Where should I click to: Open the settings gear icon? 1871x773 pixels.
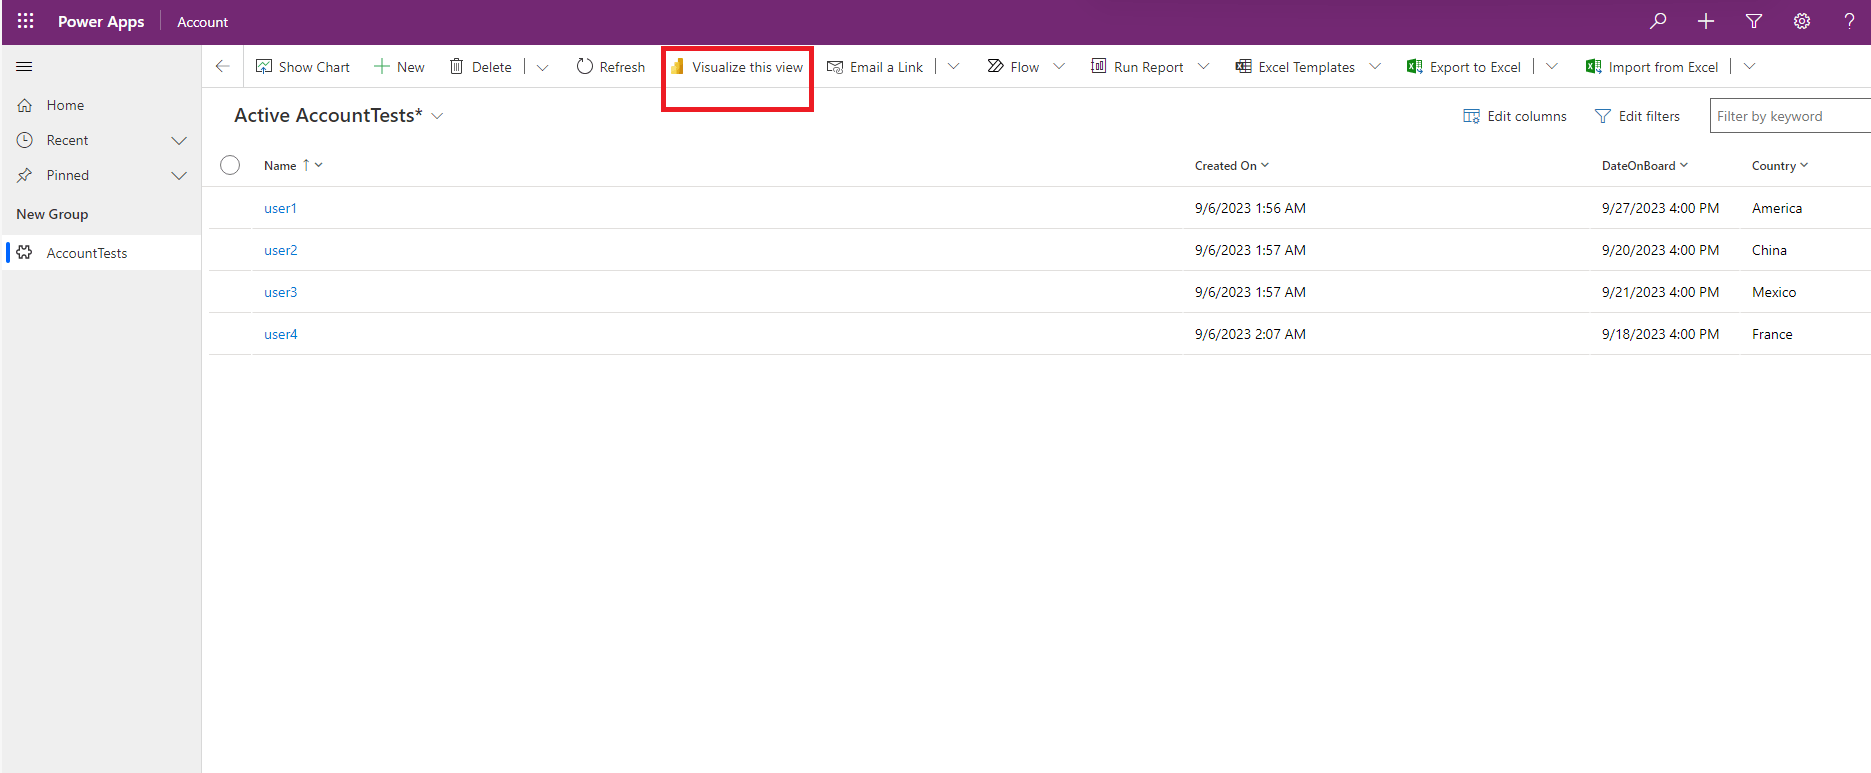point(1802,21)
